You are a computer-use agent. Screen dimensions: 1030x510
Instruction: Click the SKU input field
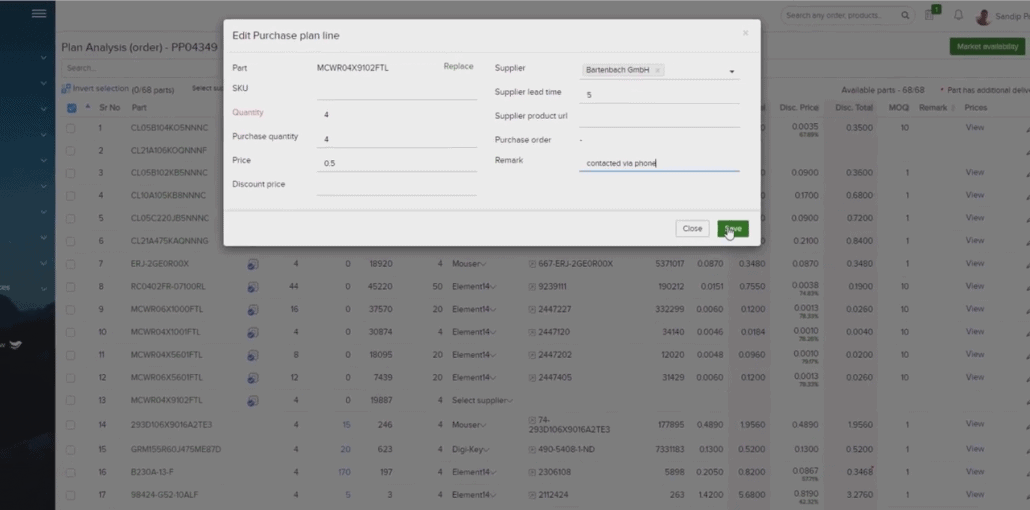[x=397, y=91]
